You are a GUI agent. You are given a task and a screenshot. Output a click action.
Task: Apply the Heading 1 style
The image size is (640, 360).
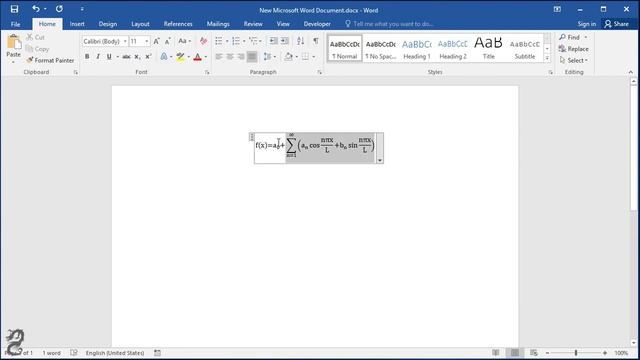tap(417, 49)
